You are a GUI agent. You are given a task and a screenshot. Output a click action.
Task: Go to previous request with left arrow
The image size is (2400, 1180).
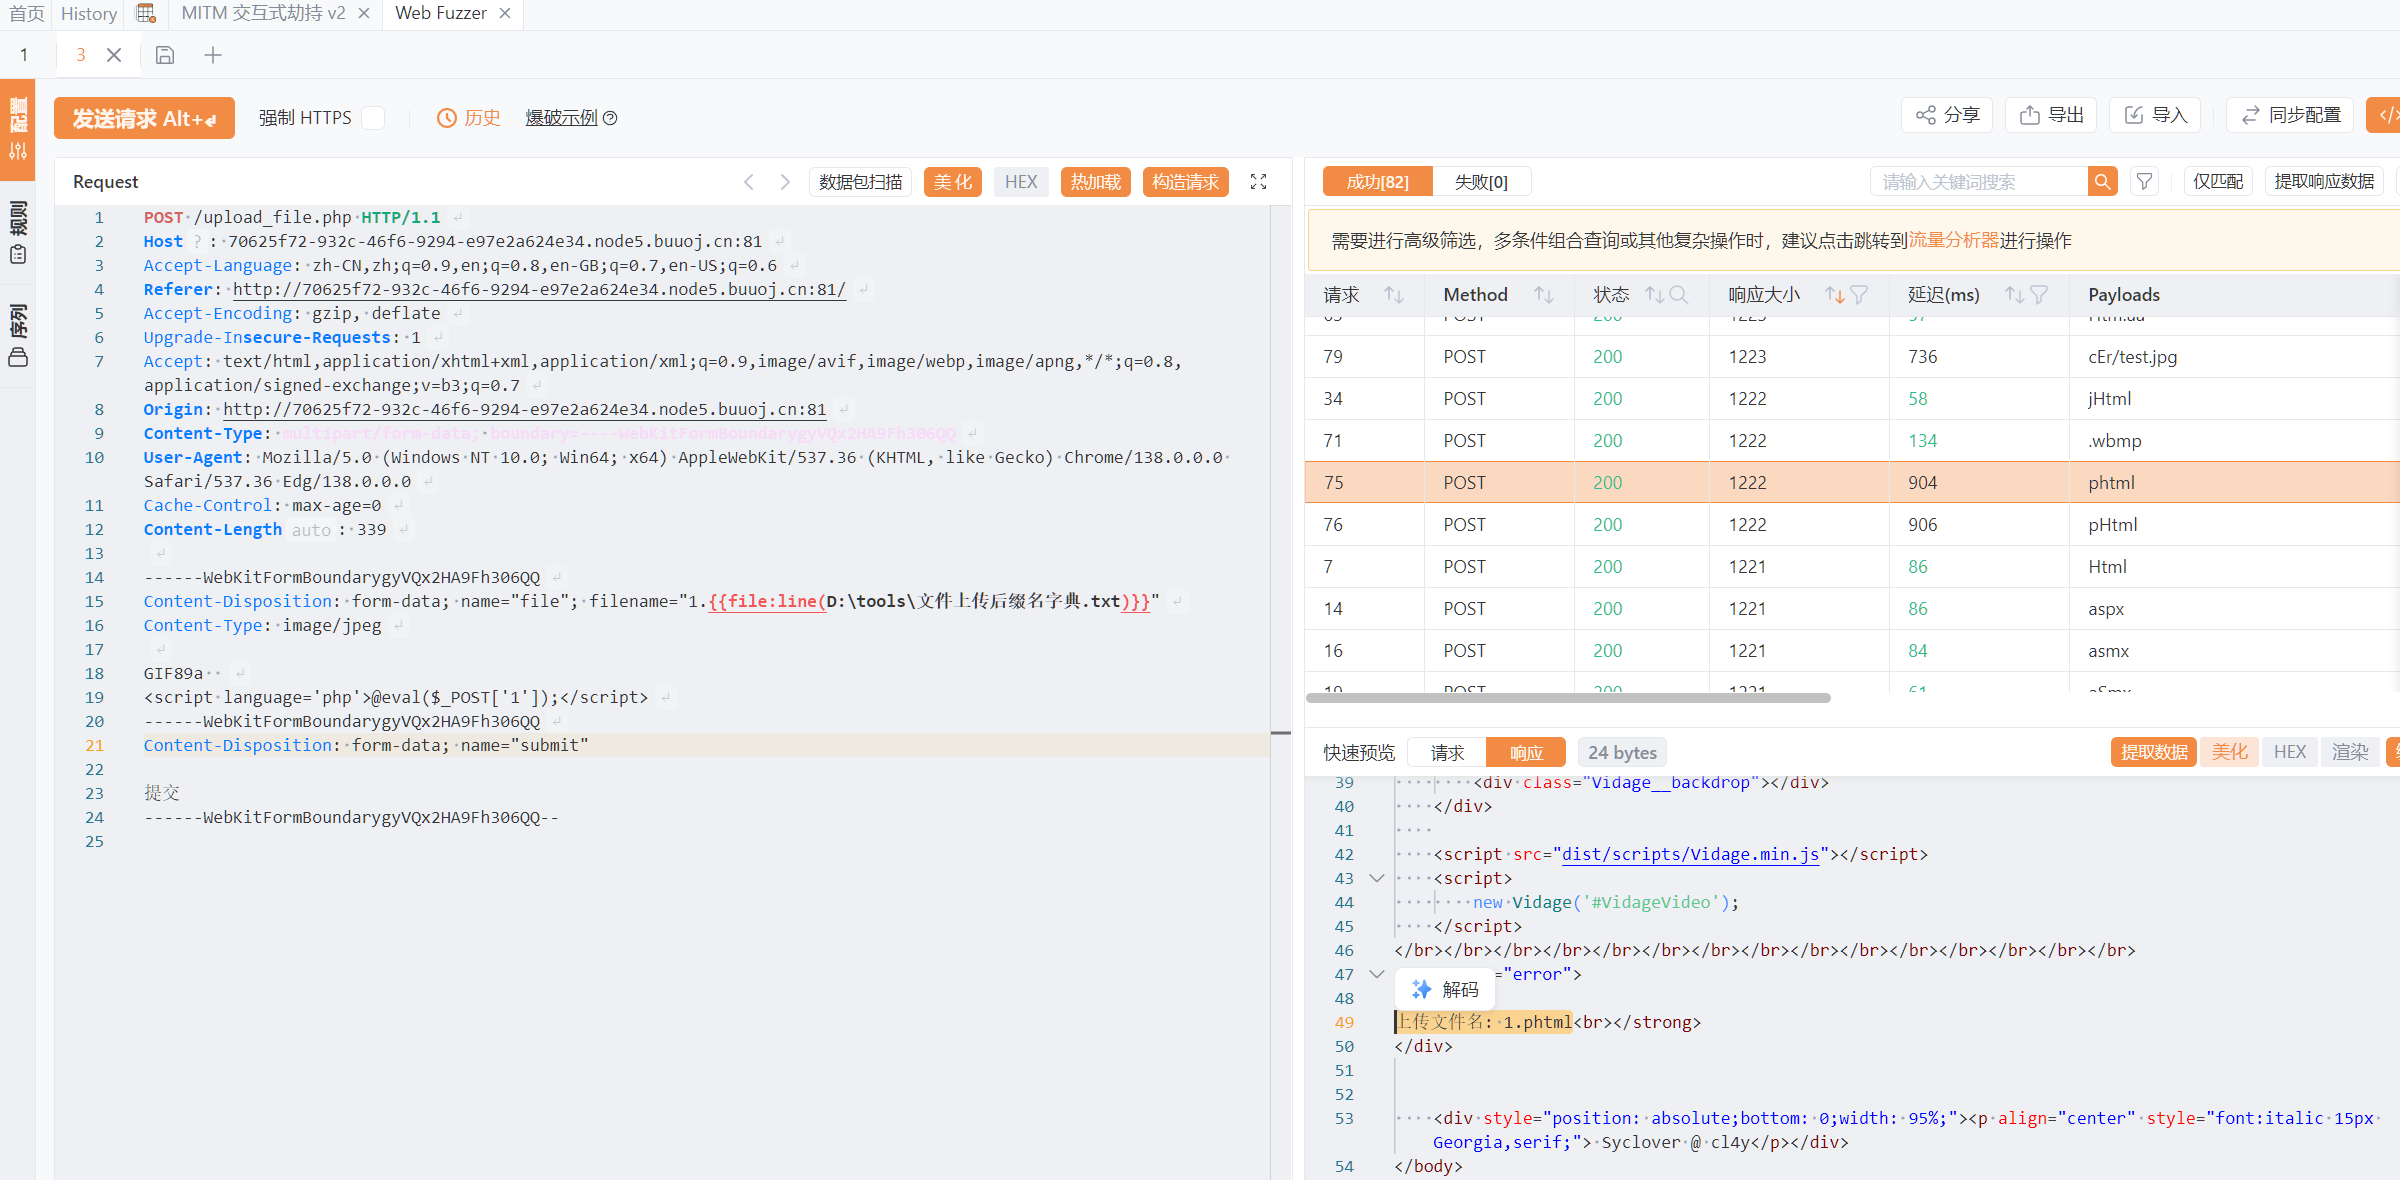749,182
